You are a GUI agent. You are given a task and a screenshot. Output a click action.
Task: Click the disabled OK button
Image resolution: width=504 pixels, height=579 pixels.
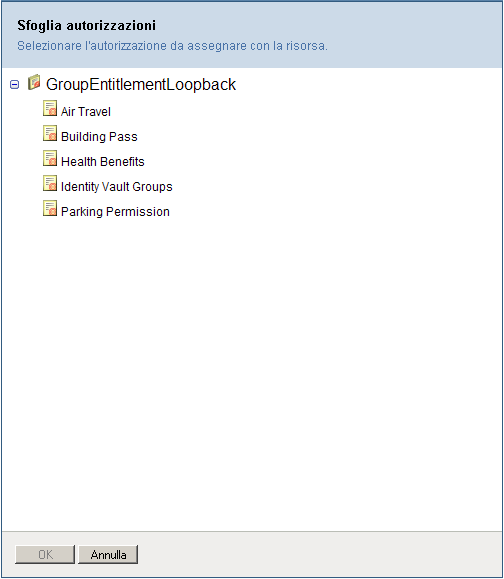pos(45,554)
